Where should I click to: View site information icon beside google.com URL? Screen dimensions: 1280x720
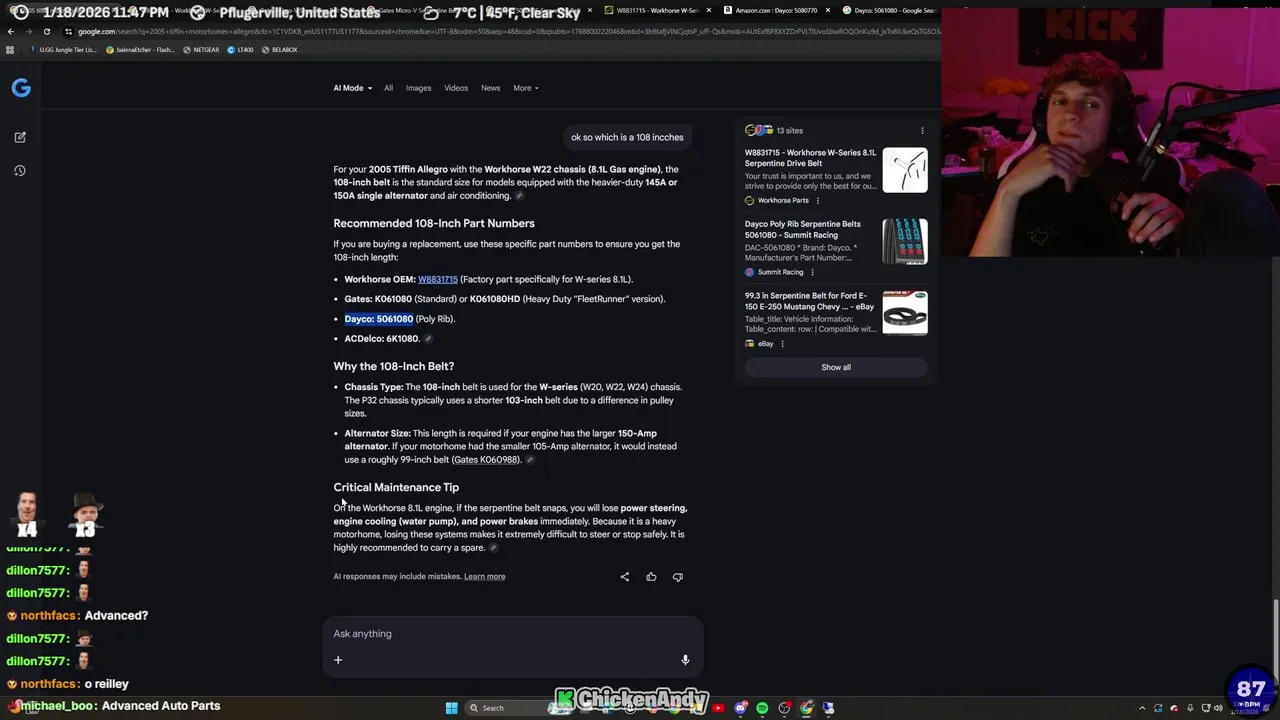(x=68, y=31)
